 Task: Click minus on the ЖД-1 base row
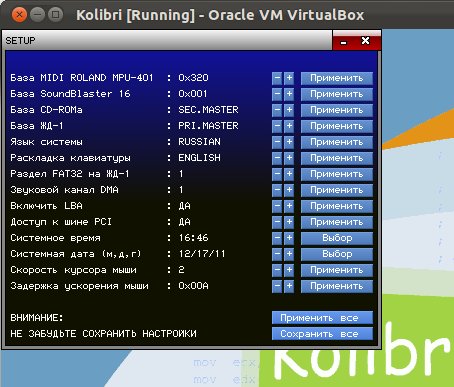[277, 126]
